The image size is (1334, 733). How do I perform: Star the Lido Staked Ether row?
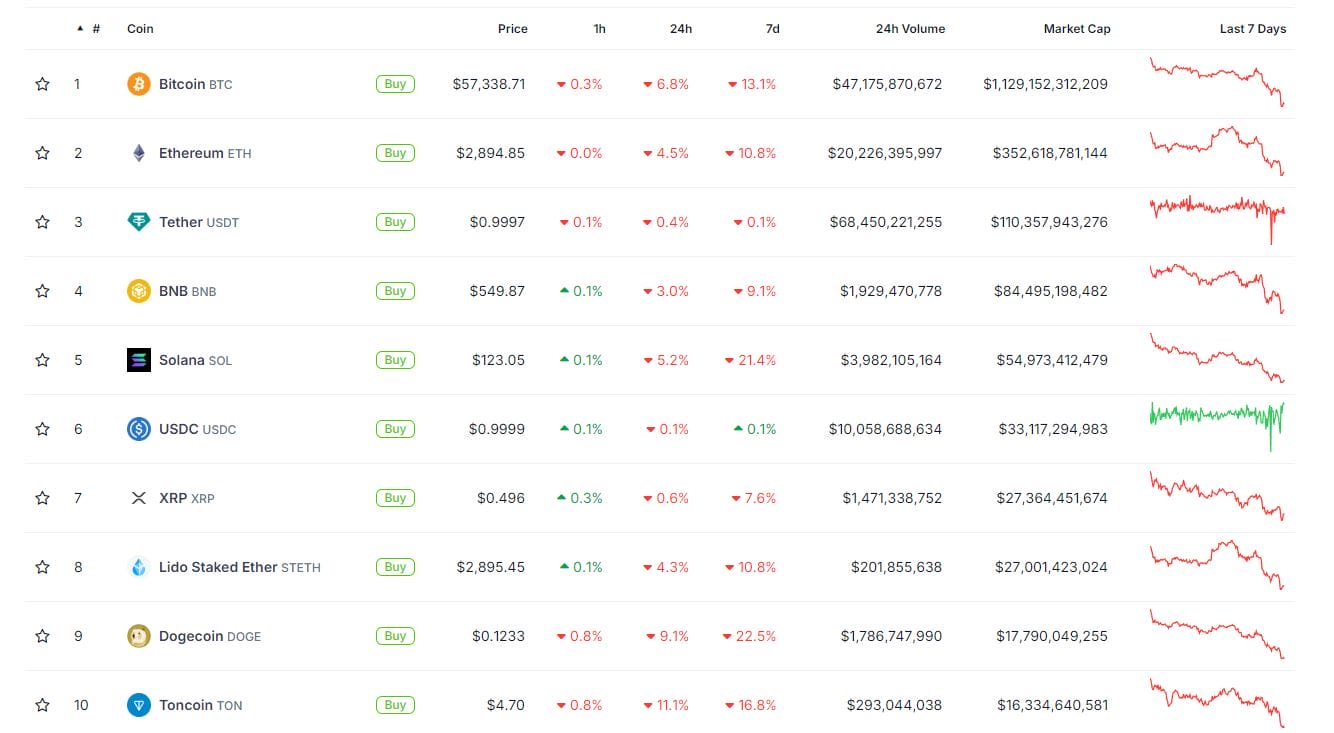[42, 567]
